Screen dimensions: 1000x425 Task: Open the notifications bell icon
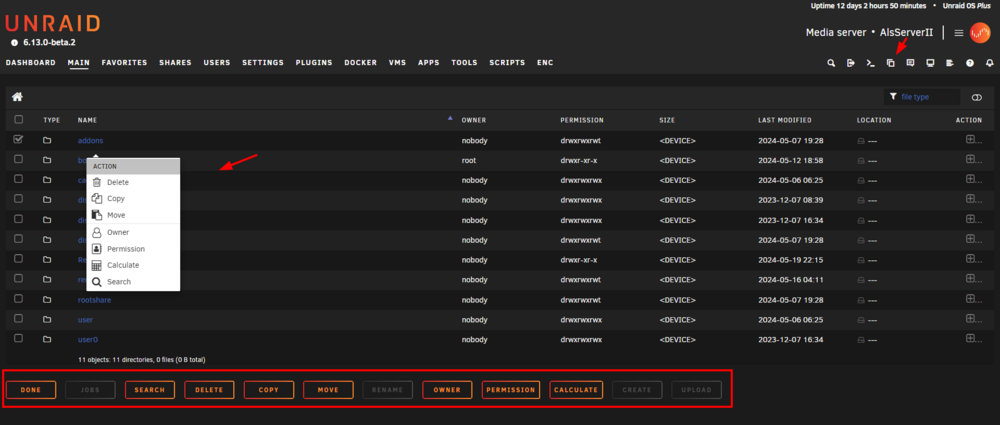tap(990, 63)
